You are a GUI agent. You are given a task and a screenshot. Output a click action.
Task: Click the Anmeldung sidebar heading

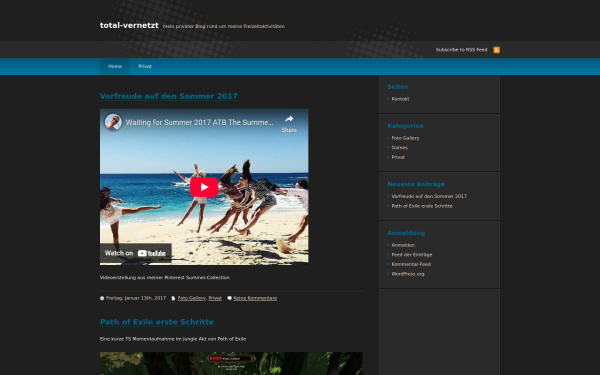(406, 233)
